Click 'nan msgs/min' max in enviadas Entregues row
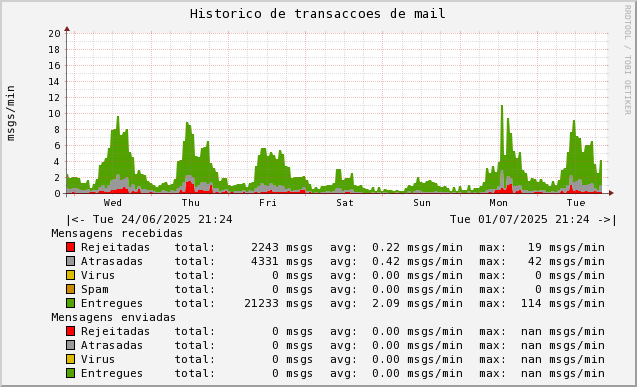 pyautogui.click(x=563, y=373)
